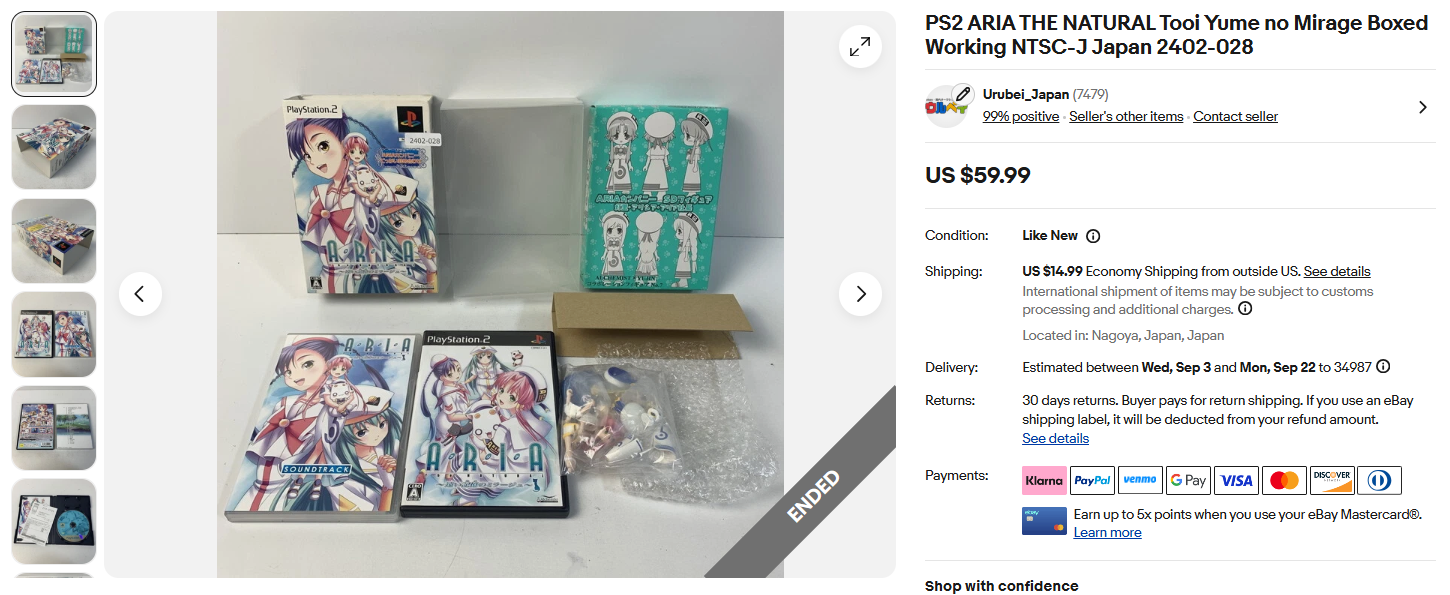The width and height of the screenshot is (1450, 595).
Task: Open the 99% positive feedback link
Action: click(x=1021, y=117)
